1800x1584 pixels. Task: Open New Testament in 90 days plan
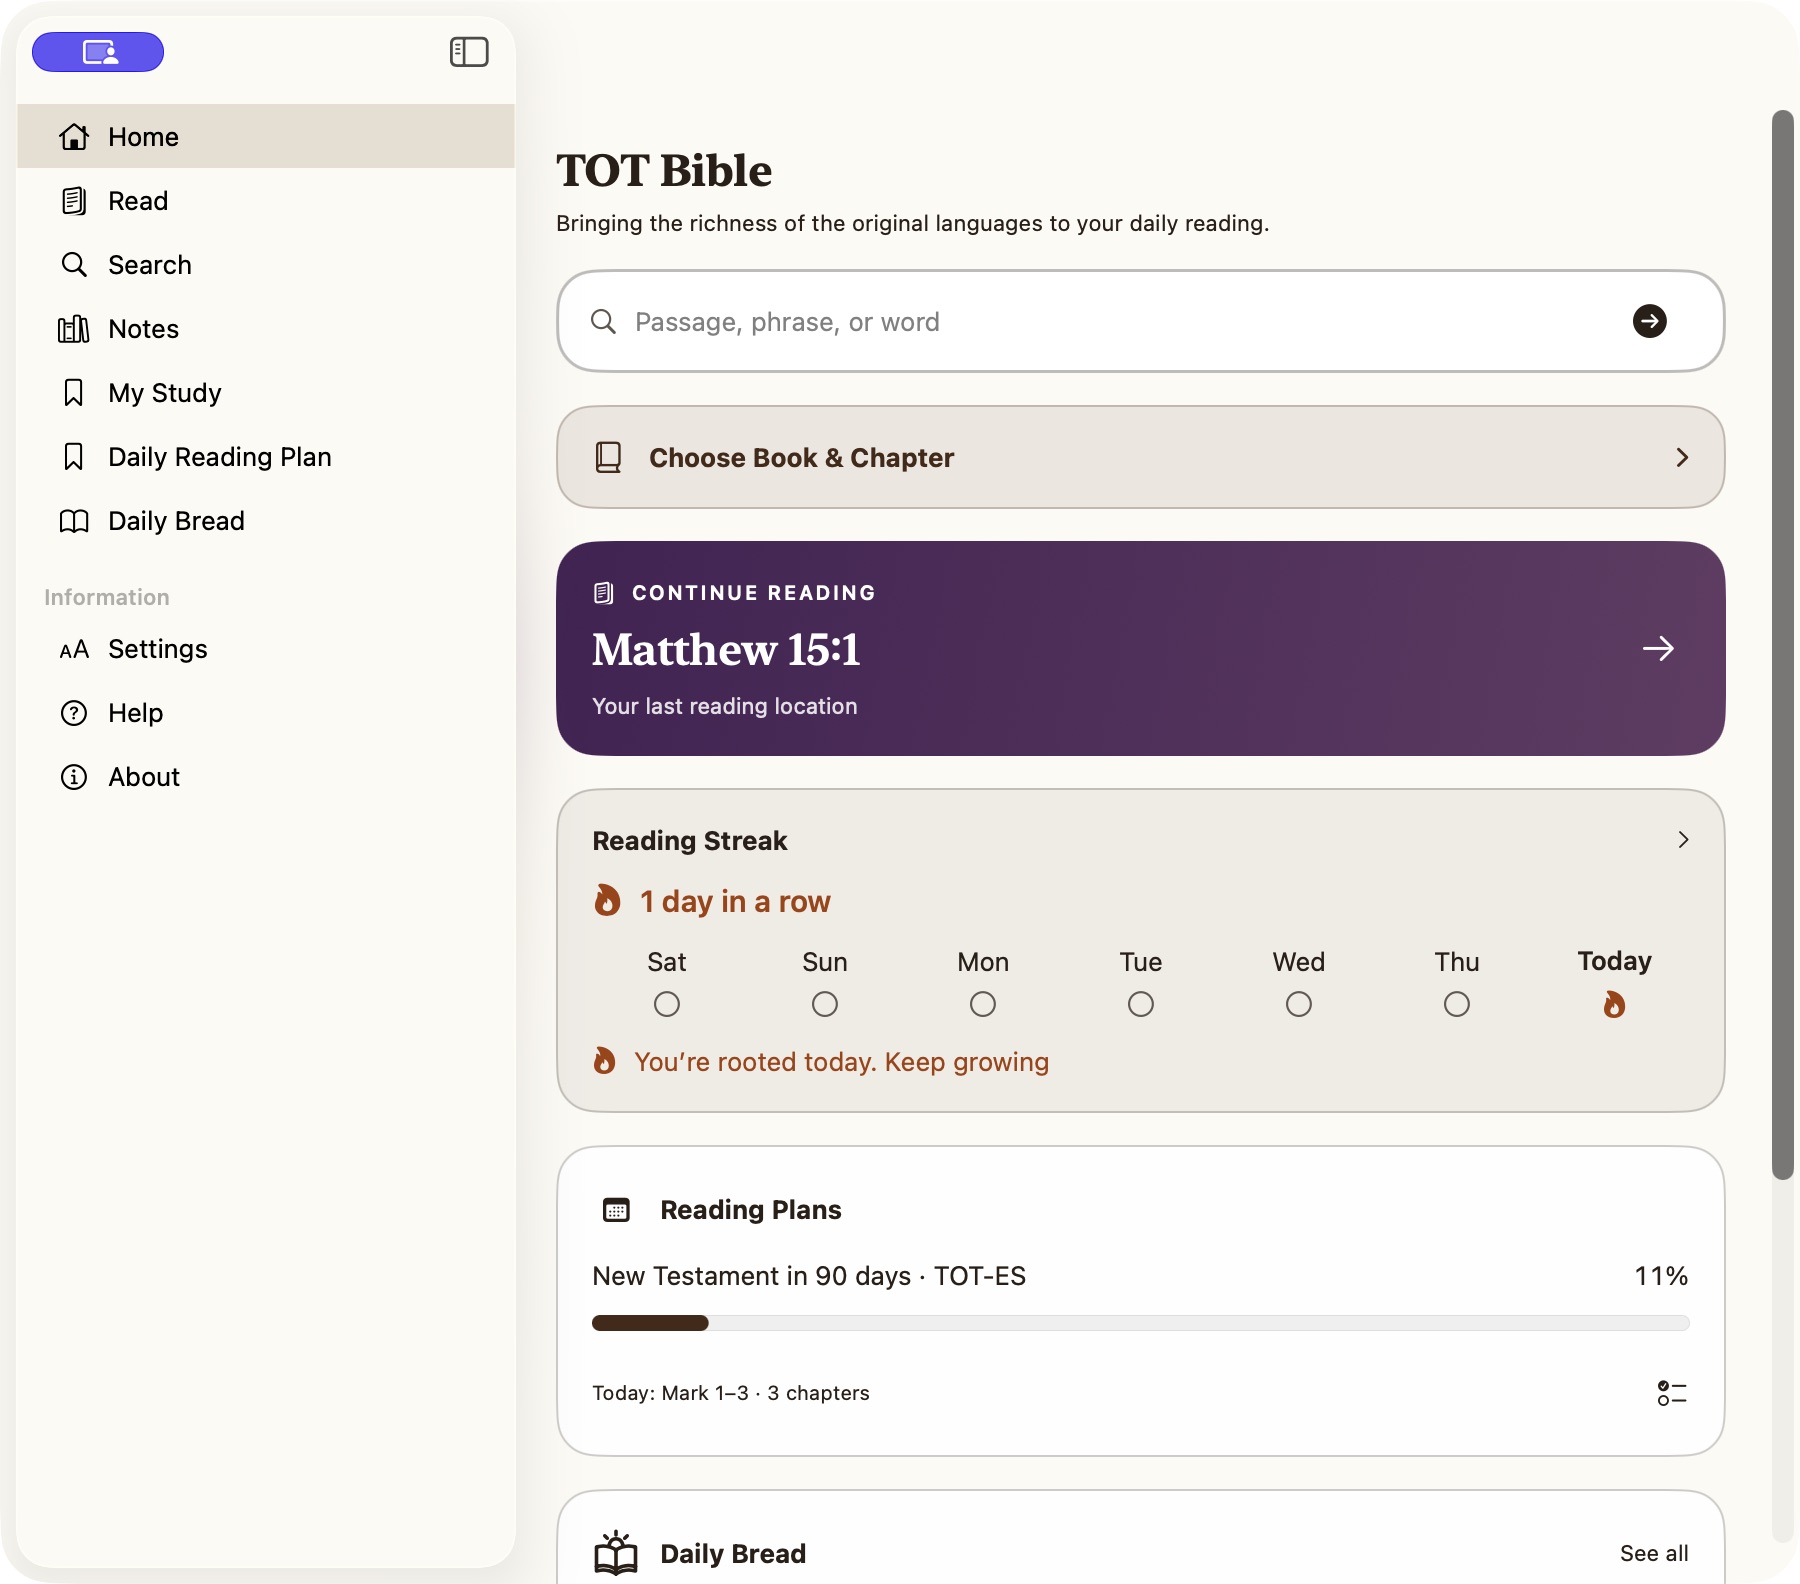tap(809, 1276)
